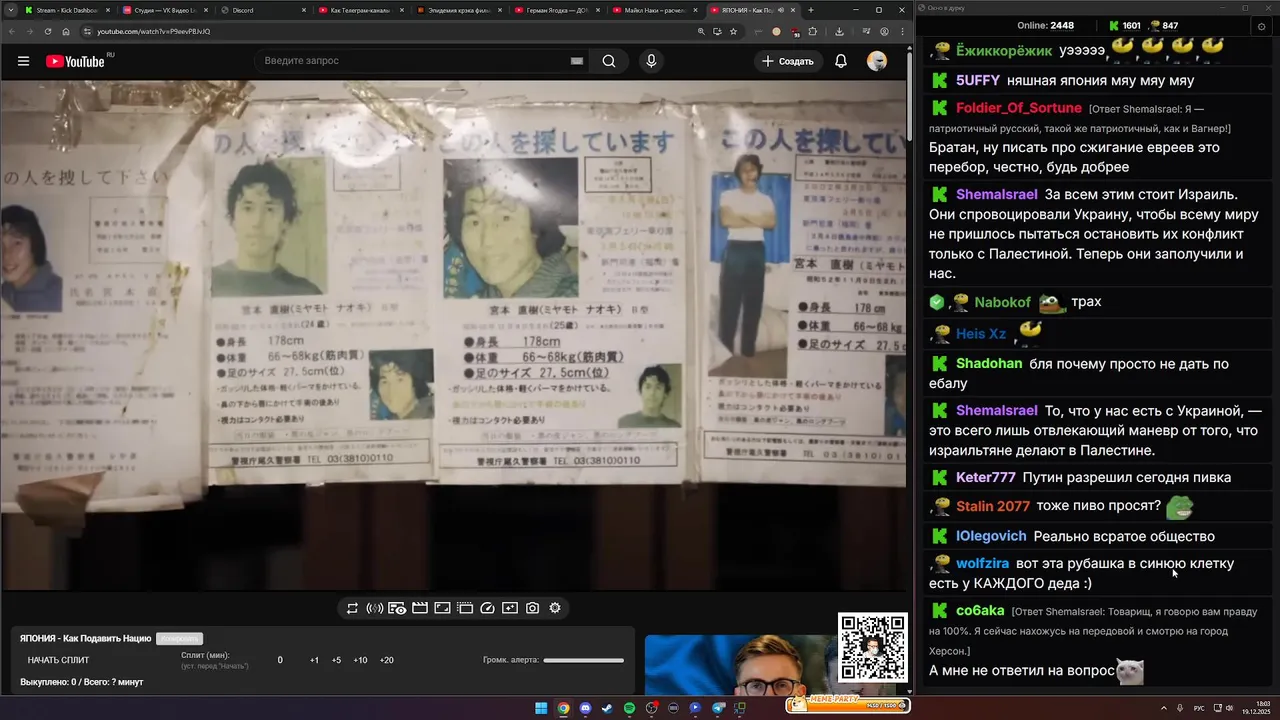Add +1 minute to split
Image resolution: width=1280 pixels, height=720 pixels.
[x=314, y=660]
